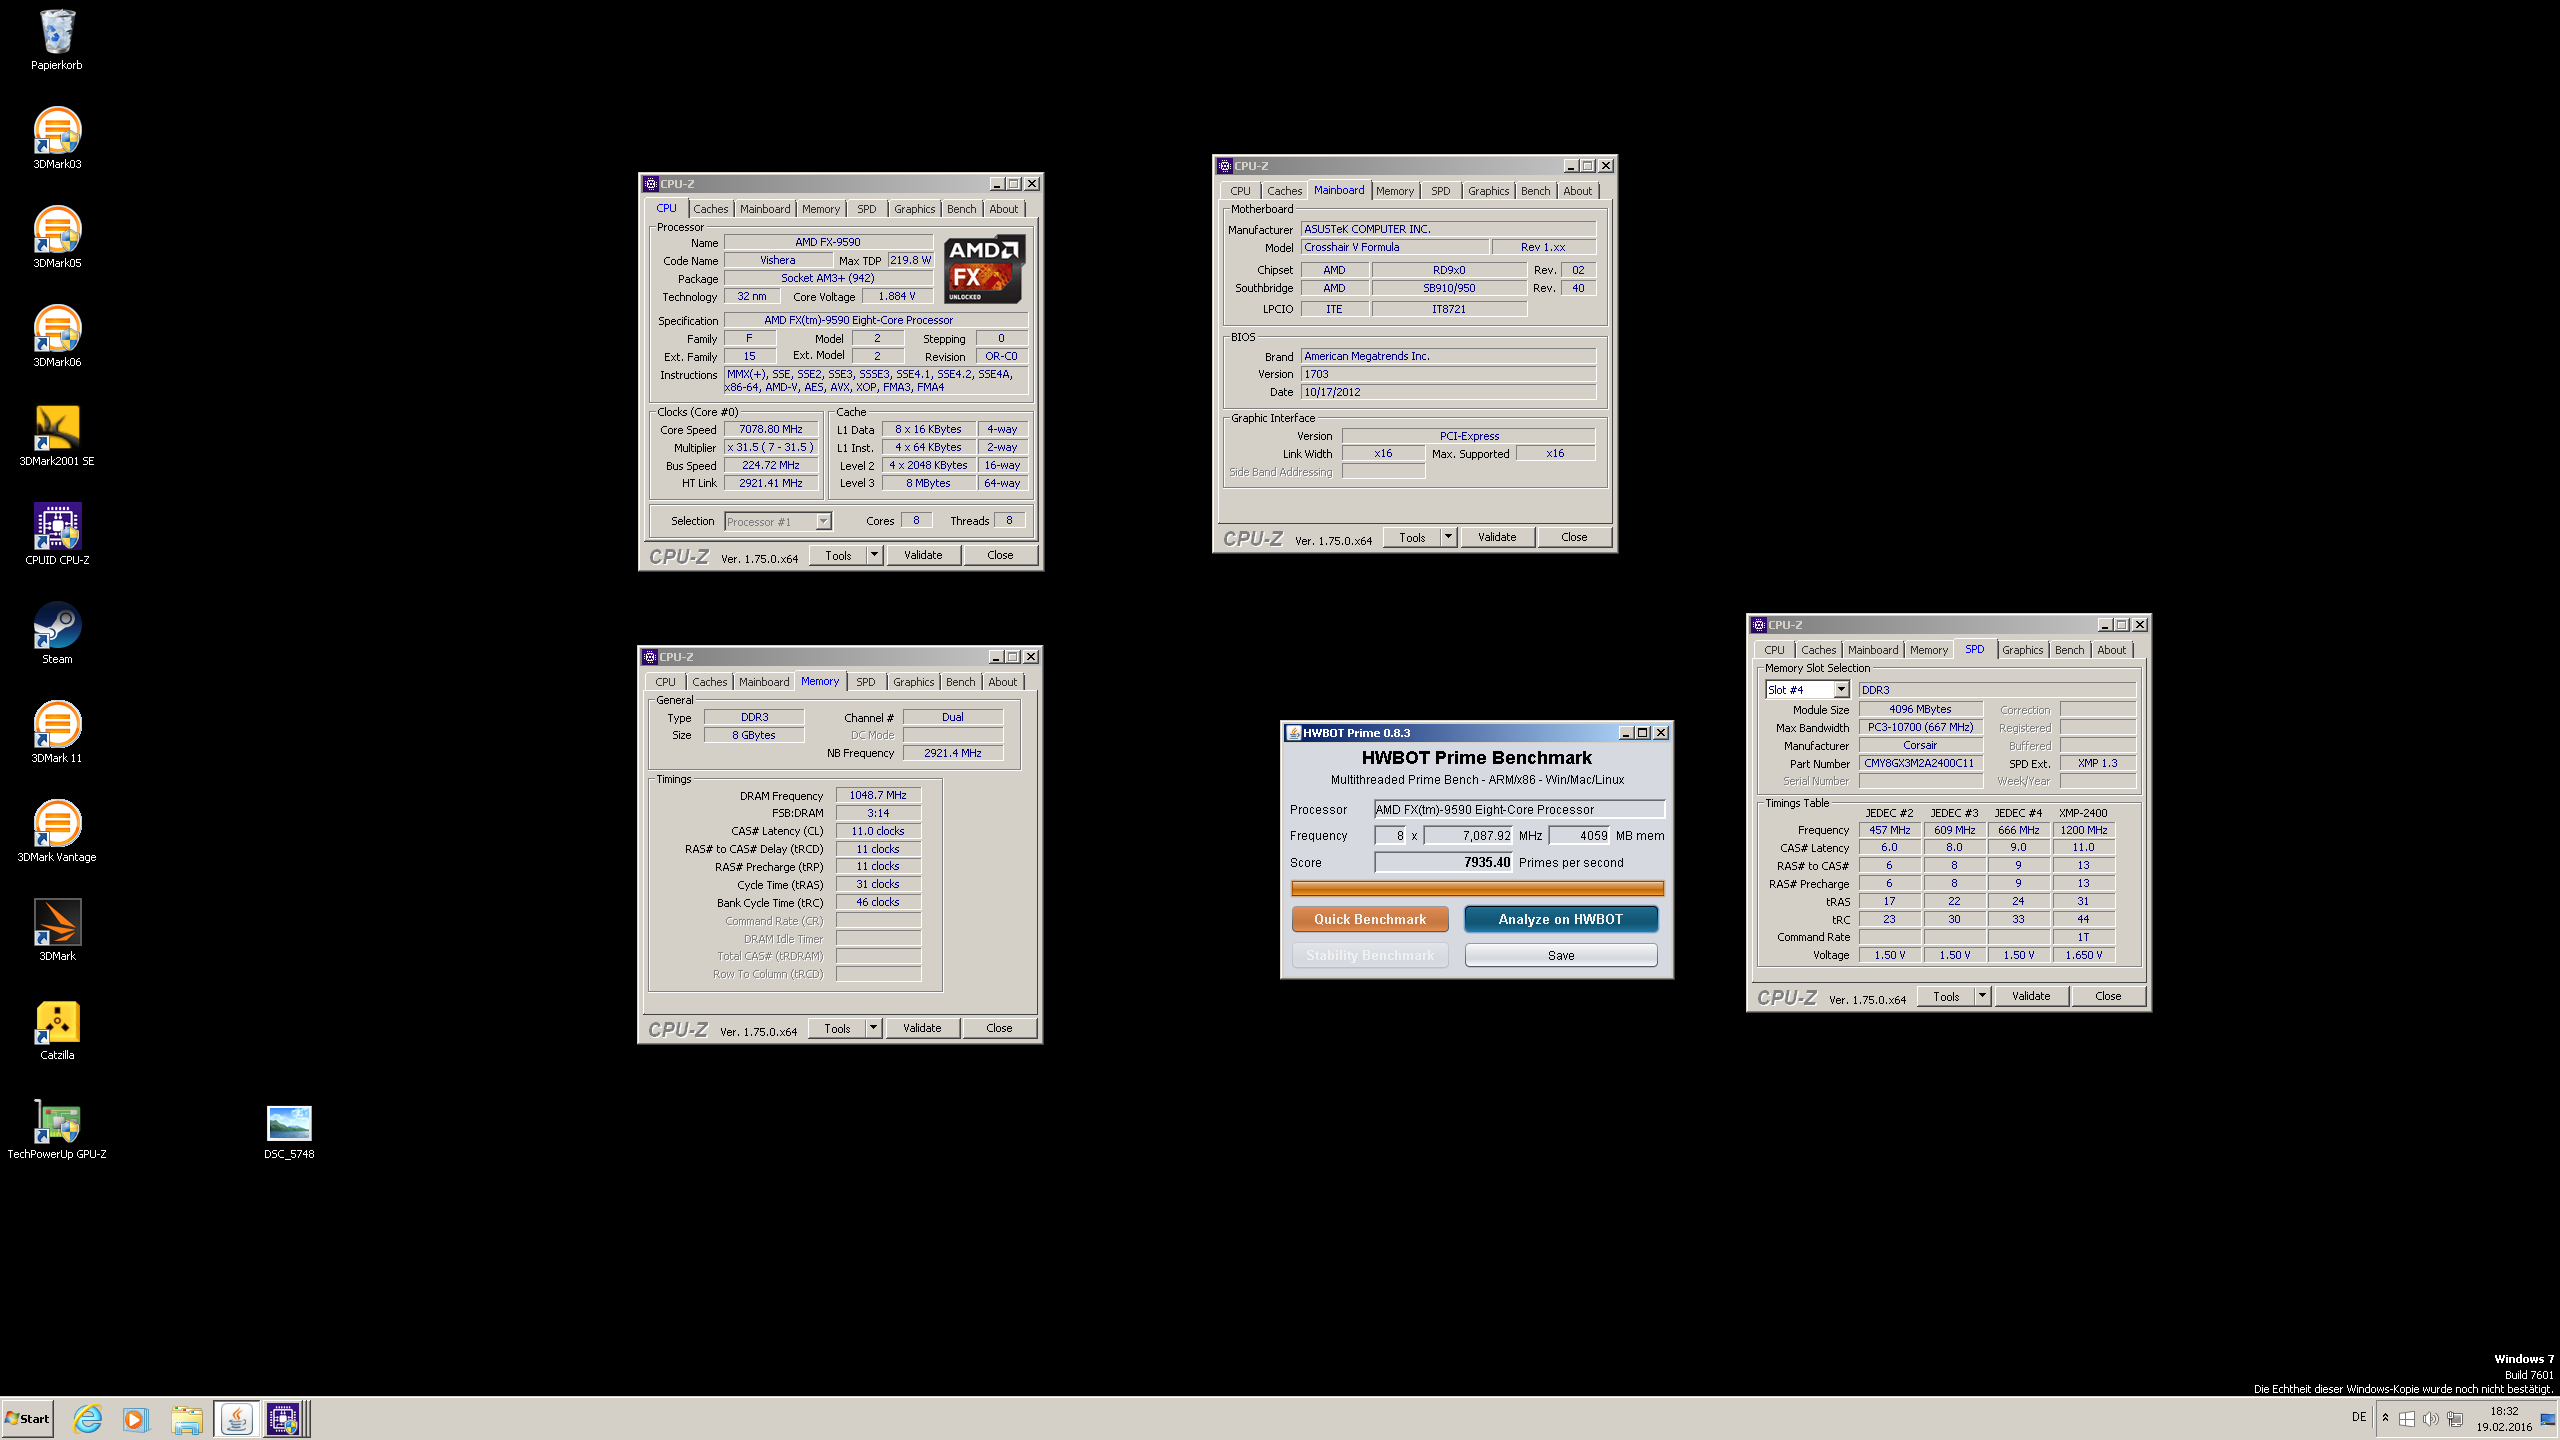Expand Tools arrow in Mainboard window
This screenshot has width=2560, height=1440.
[x=1448, y=537]
